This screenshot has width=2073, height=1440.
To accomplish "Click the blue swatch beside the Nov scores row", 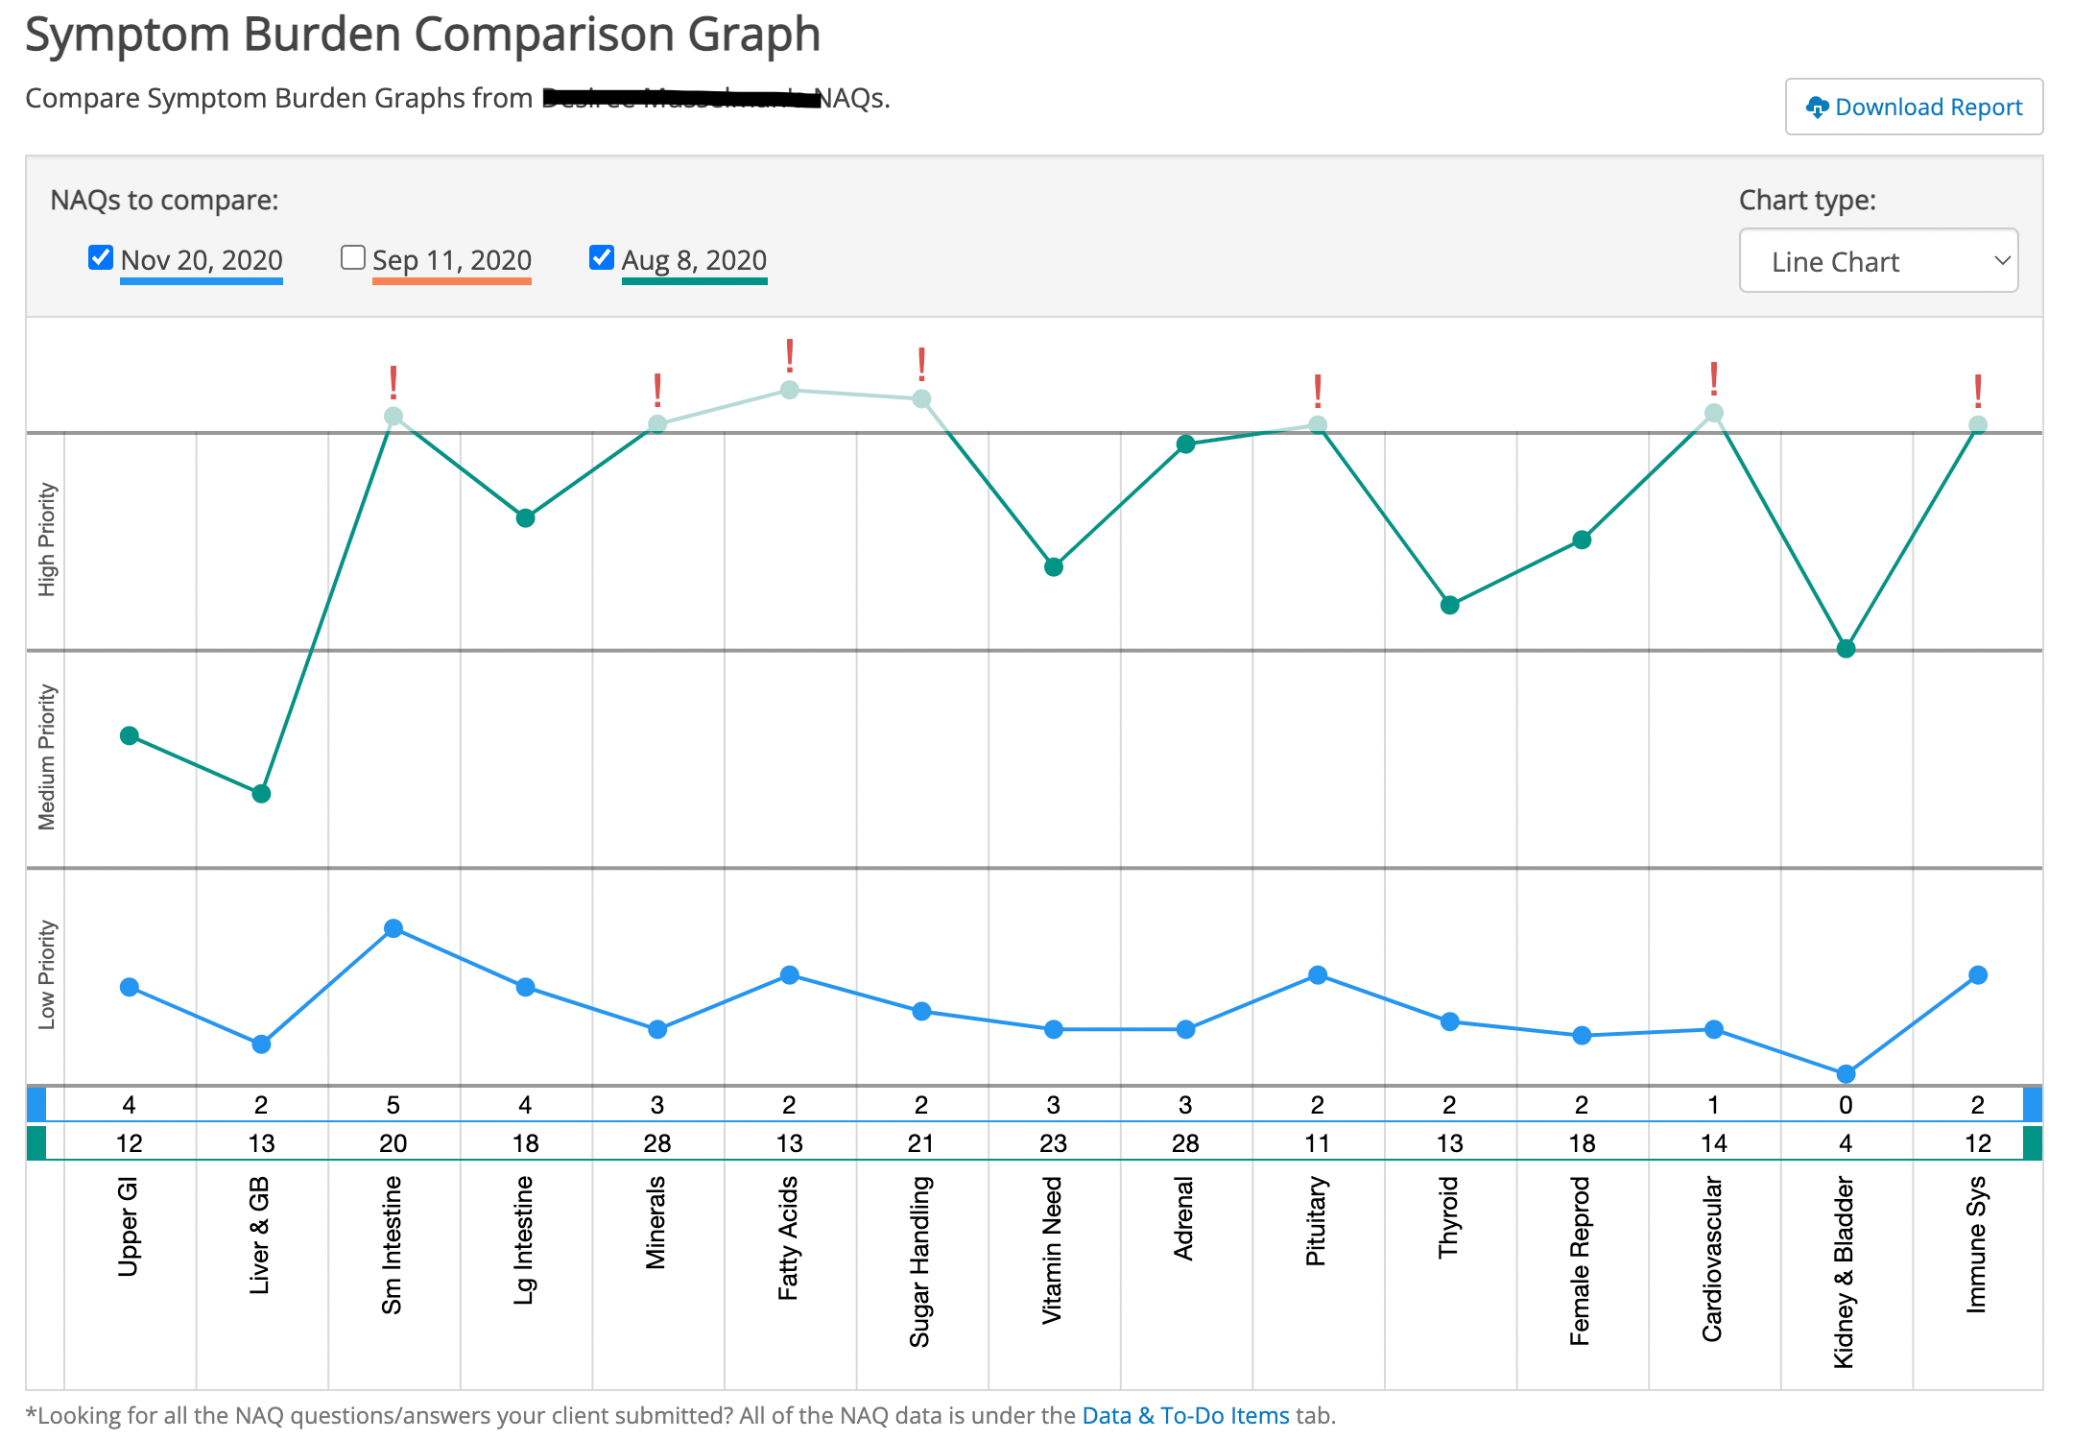I will (x=36, y=1104).
